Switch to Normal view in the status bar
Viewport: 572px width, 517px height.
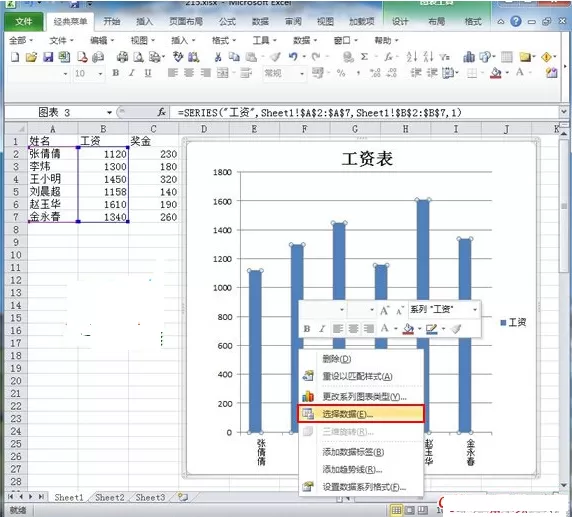(x=396, y=510)
